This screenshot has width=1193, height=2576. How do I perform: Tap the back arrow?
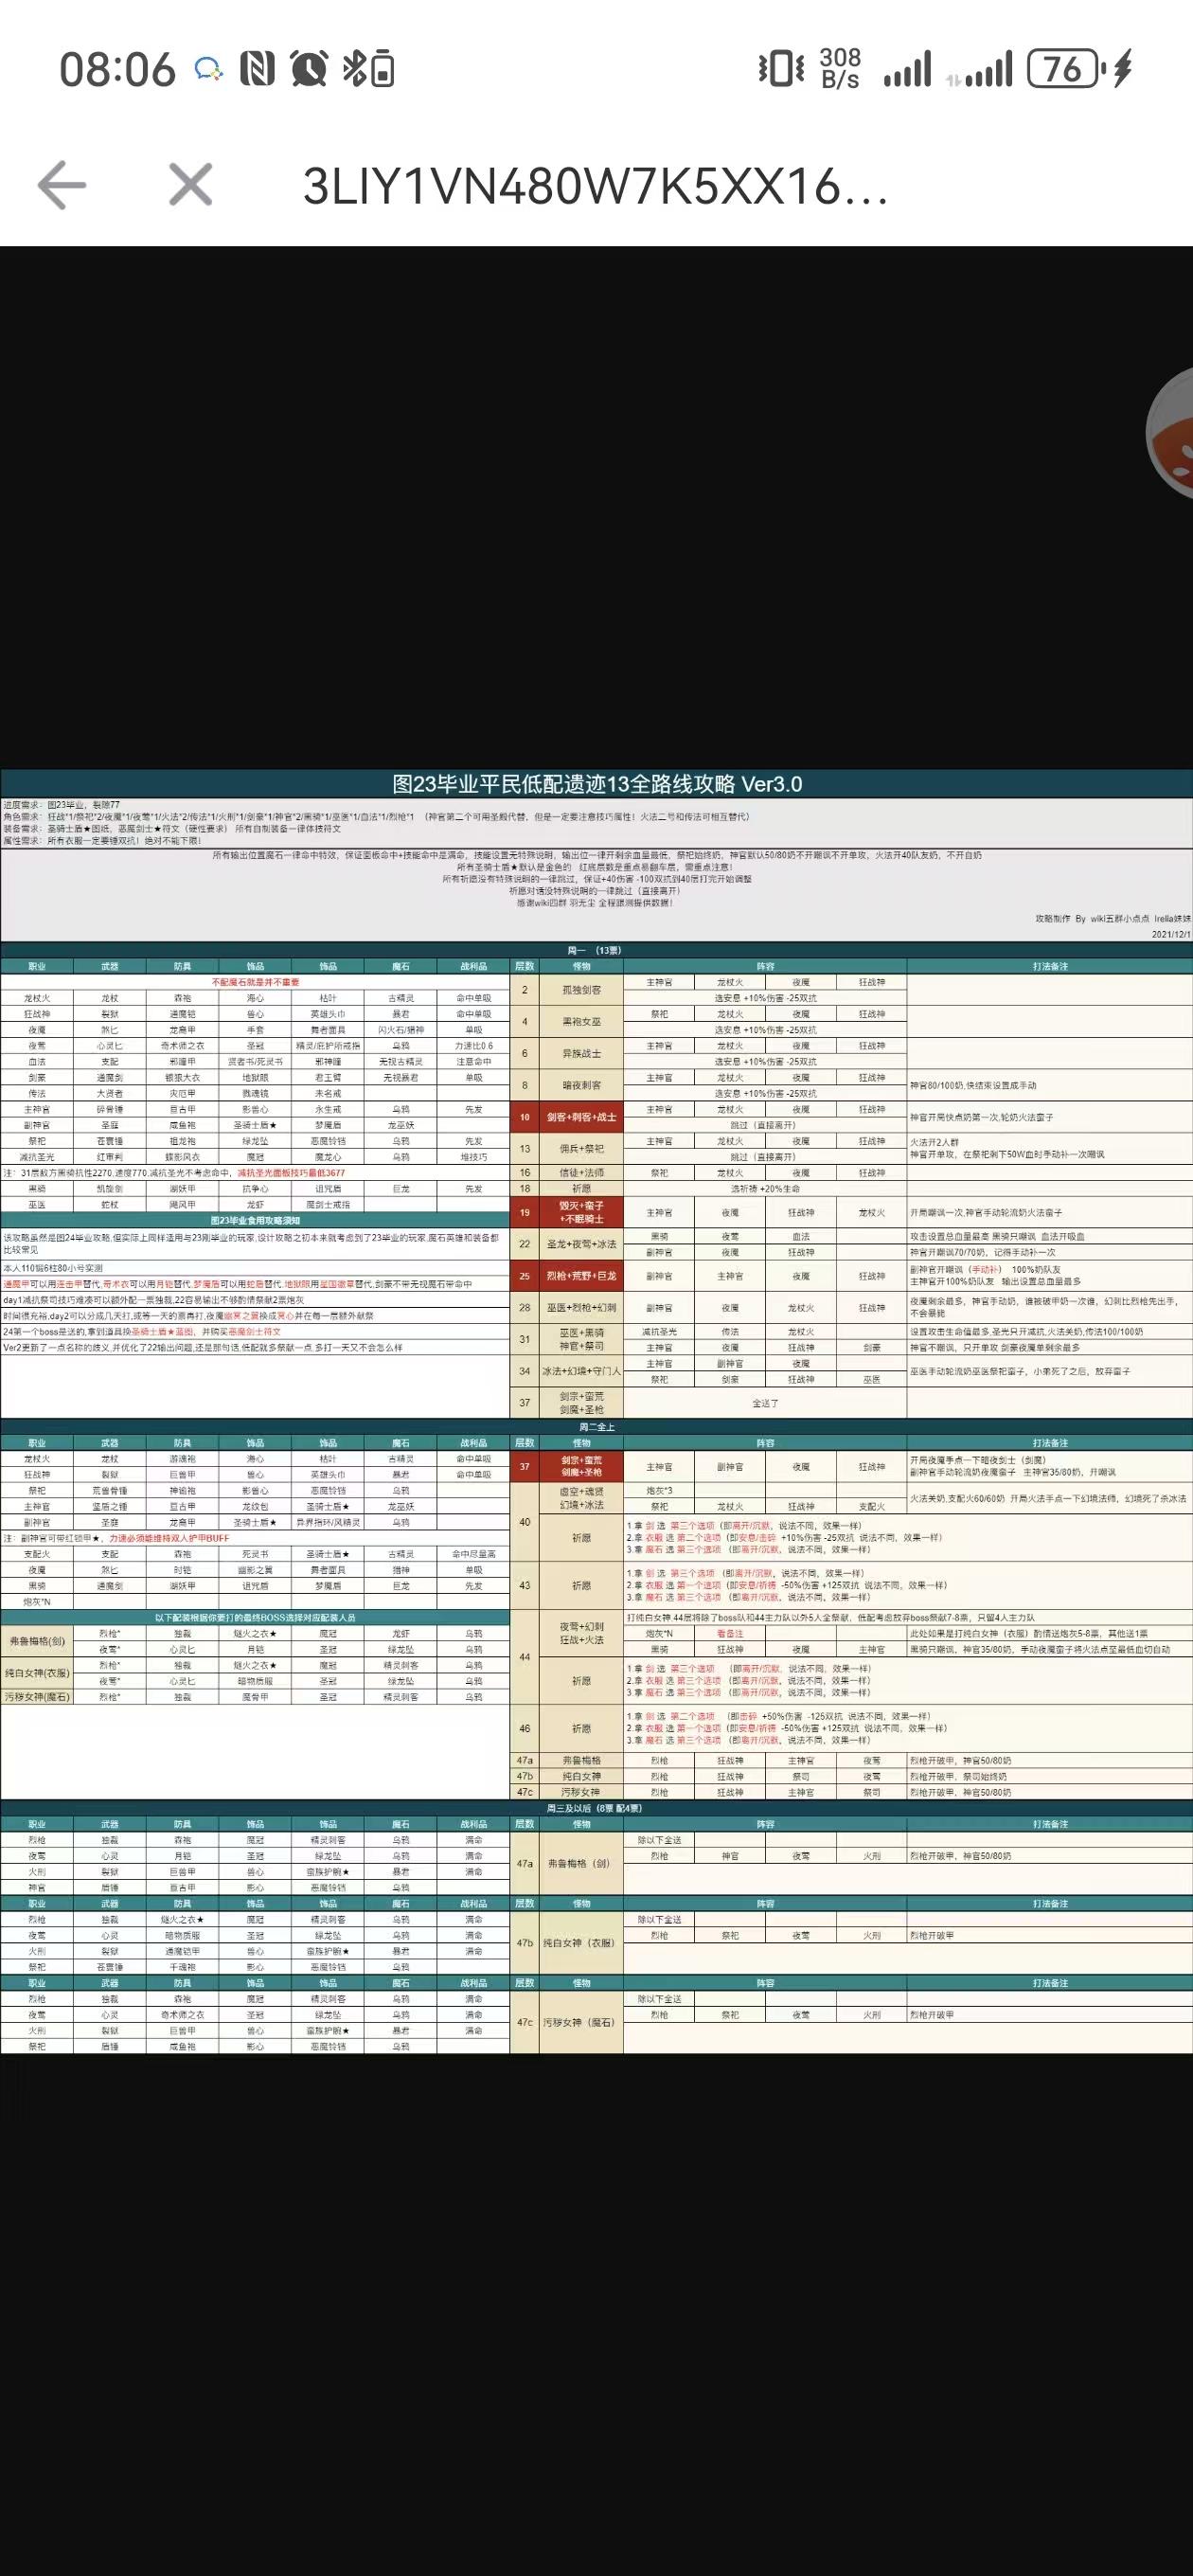(61, 185)
